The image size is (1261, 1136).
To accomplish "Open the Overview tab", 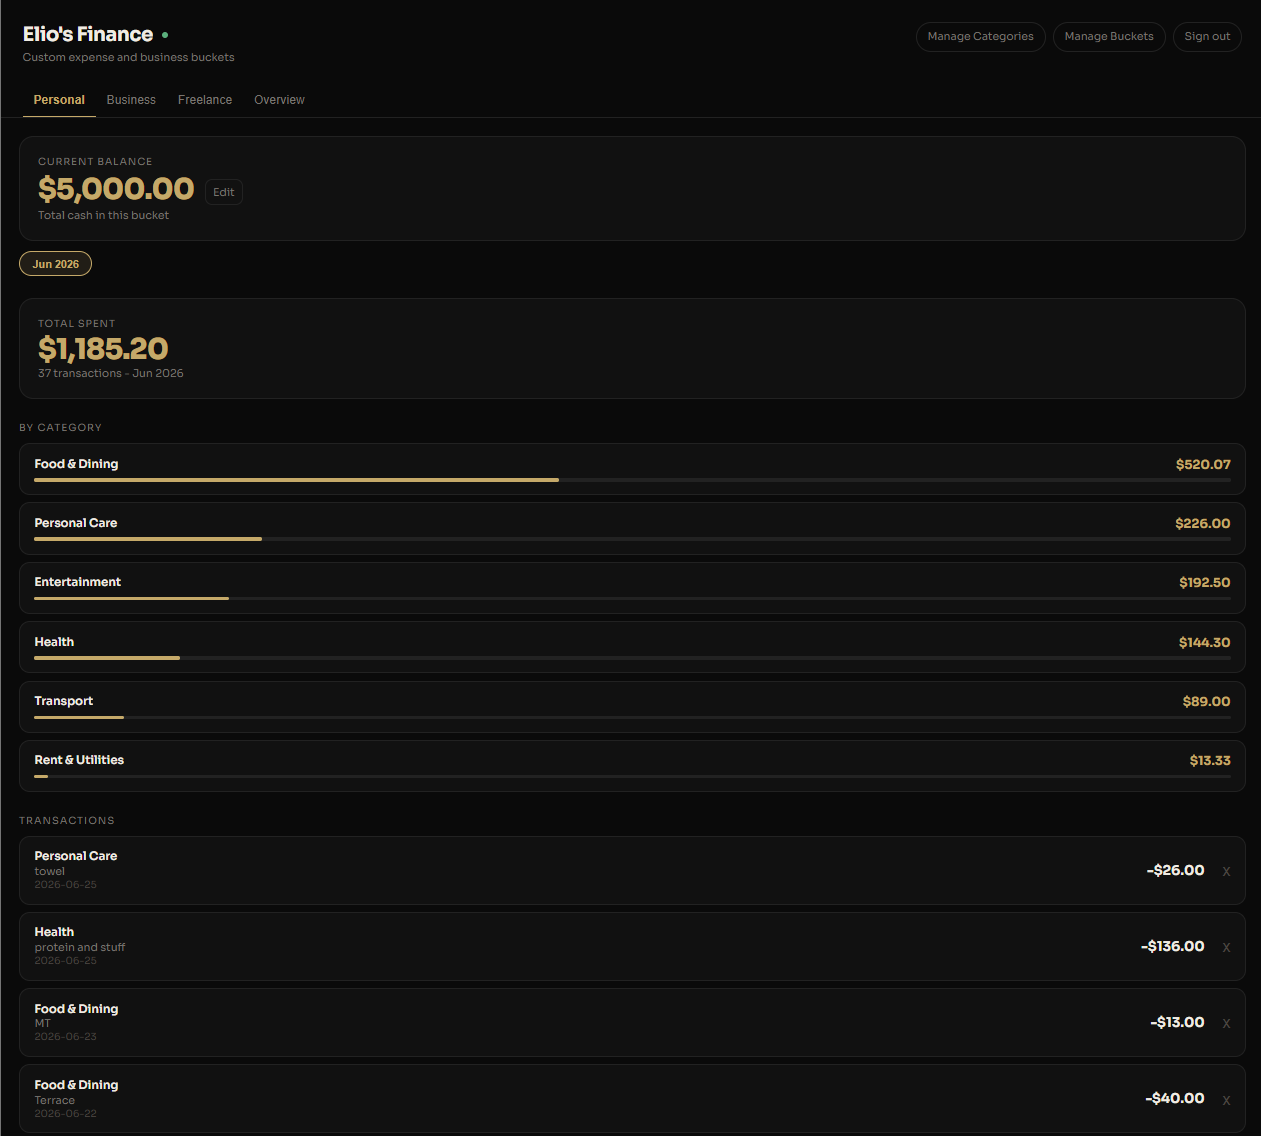I will (x=279, y=100).
